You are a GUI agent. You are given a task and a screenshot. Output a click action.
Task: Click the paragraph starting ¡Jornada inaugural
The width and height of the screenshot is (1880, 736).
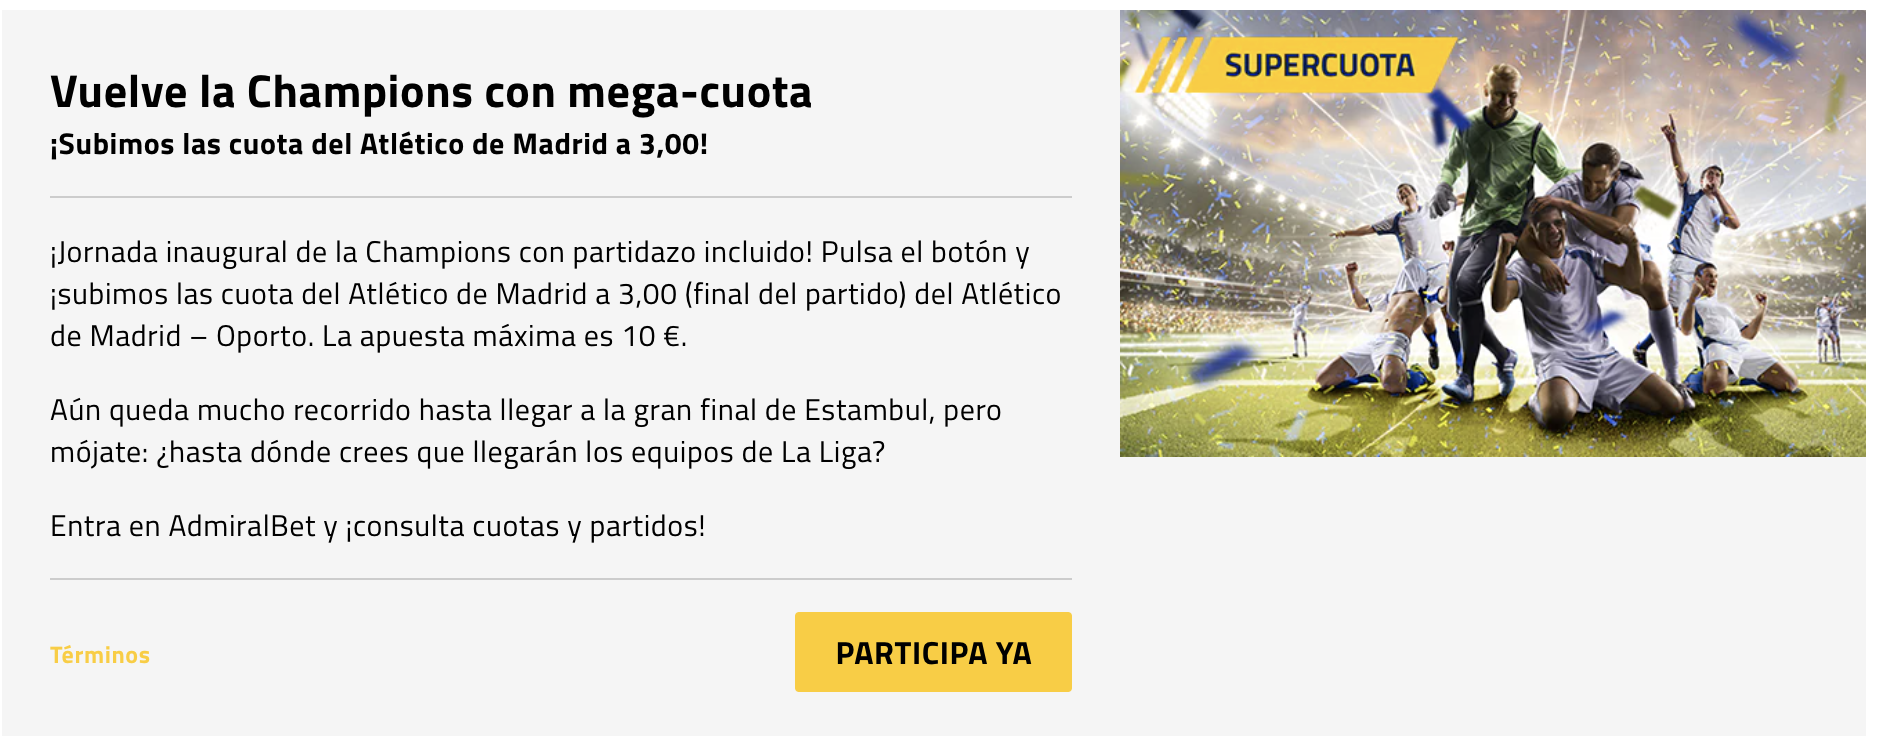point(556,294)
